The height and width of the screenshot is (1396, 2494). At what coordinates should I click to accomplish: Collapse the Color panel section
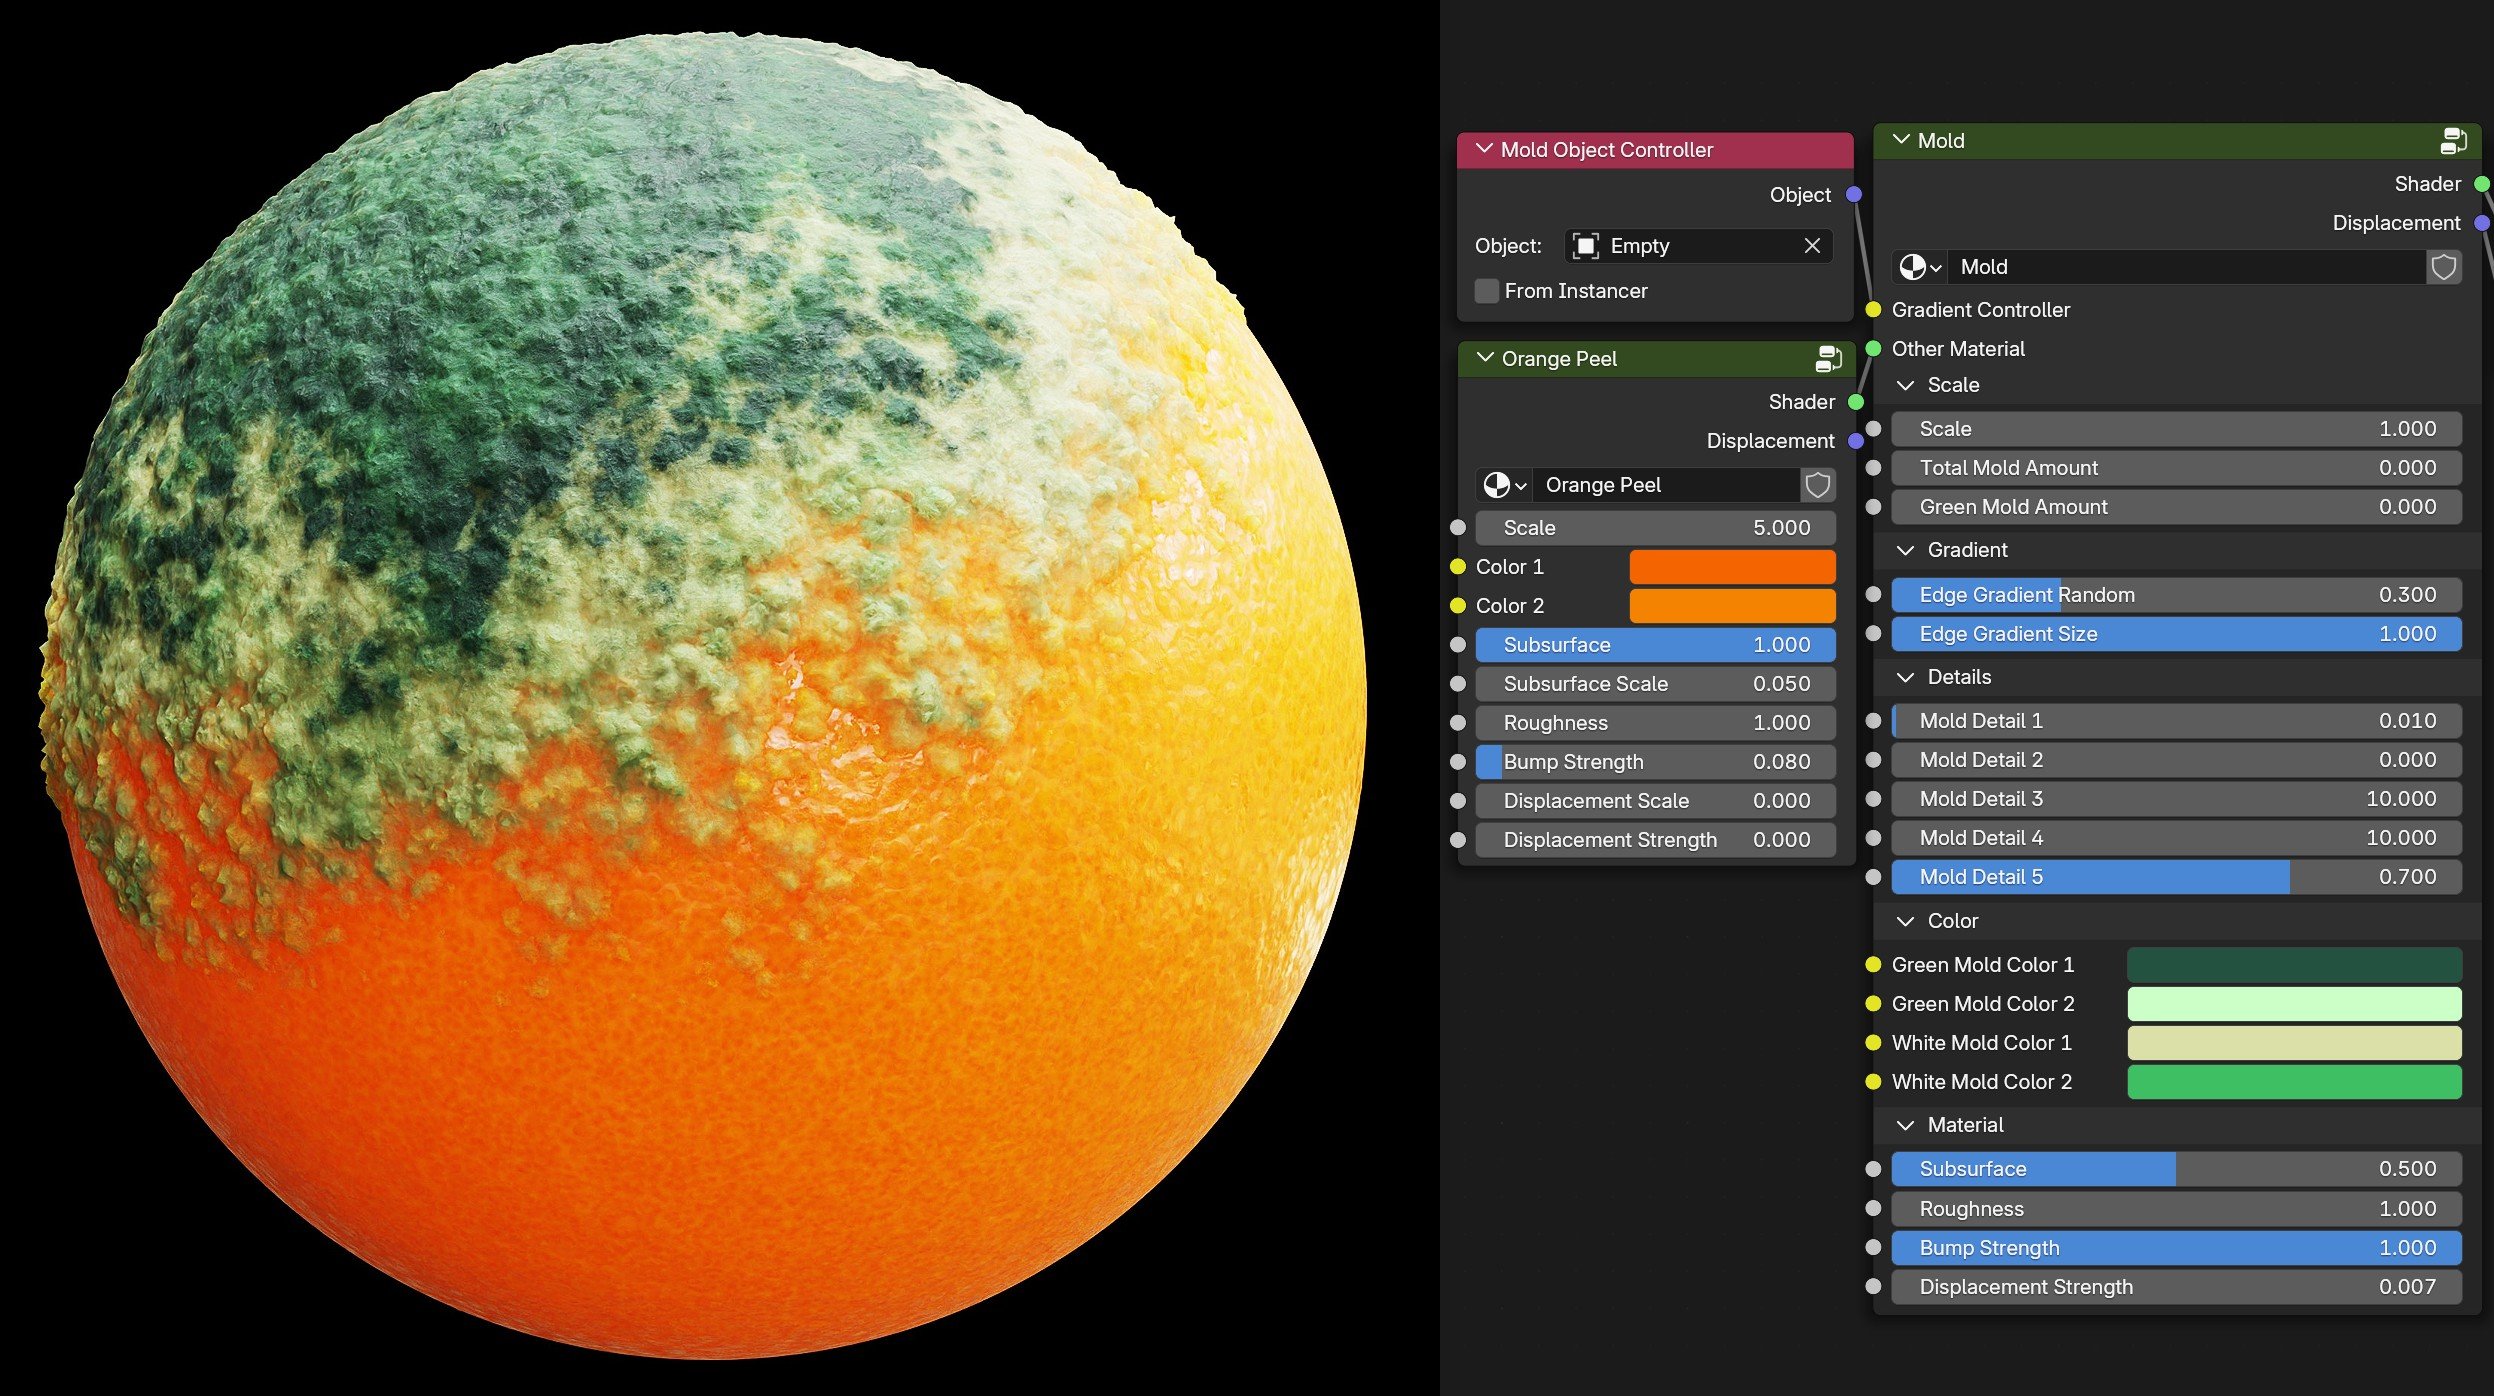(1906, 921)
